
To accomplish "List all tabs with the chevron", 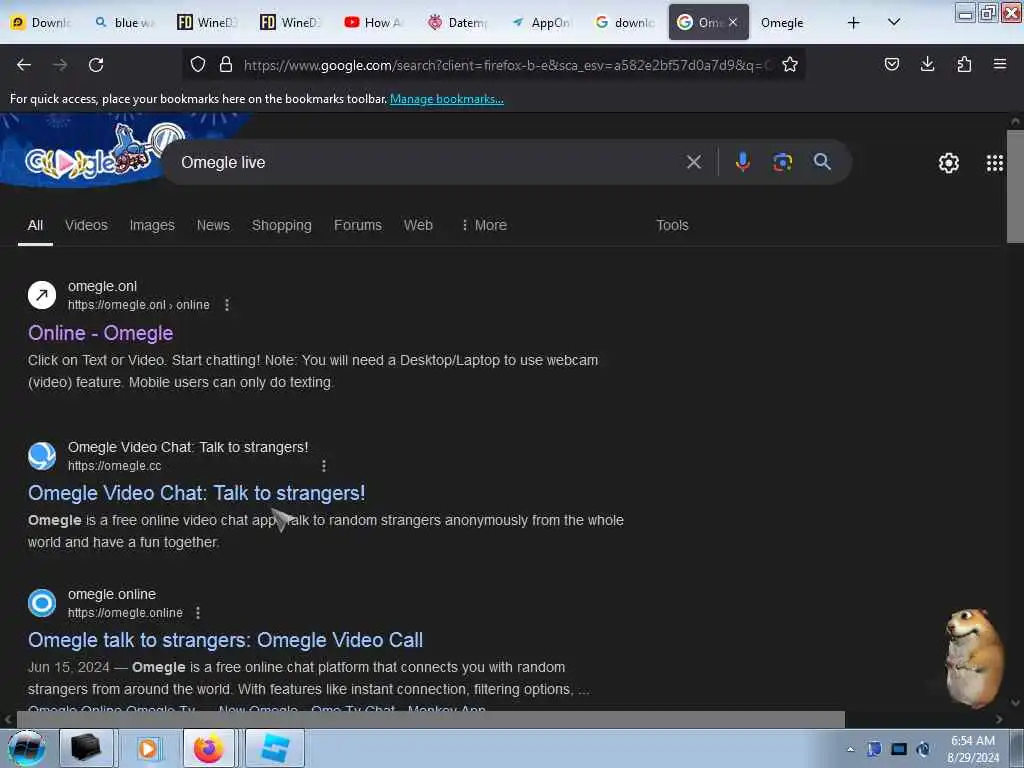I will [x=894, y=23].
